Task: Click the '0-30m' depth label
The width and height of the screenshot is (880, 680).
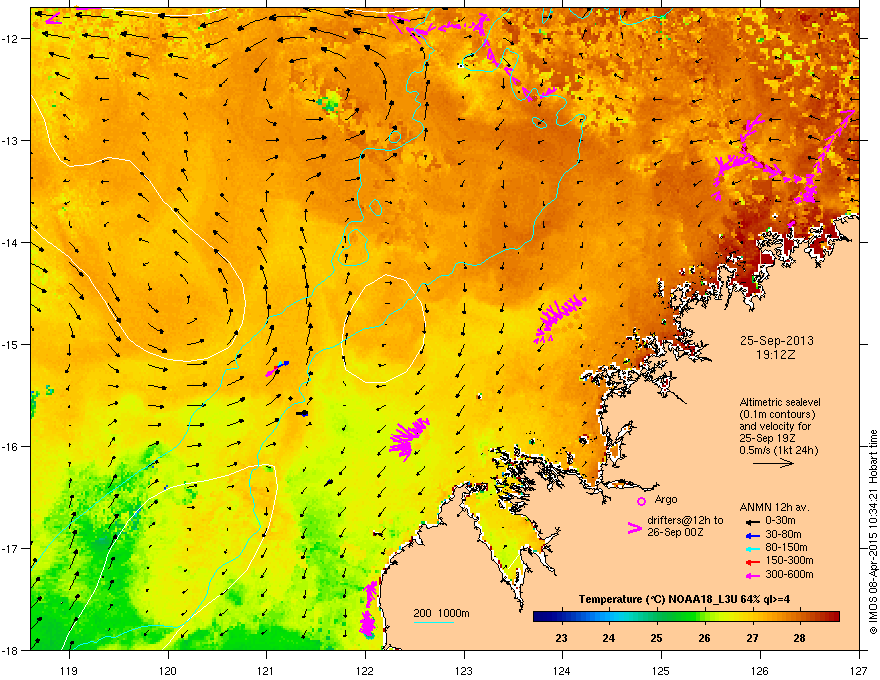Action: [781, 521]
